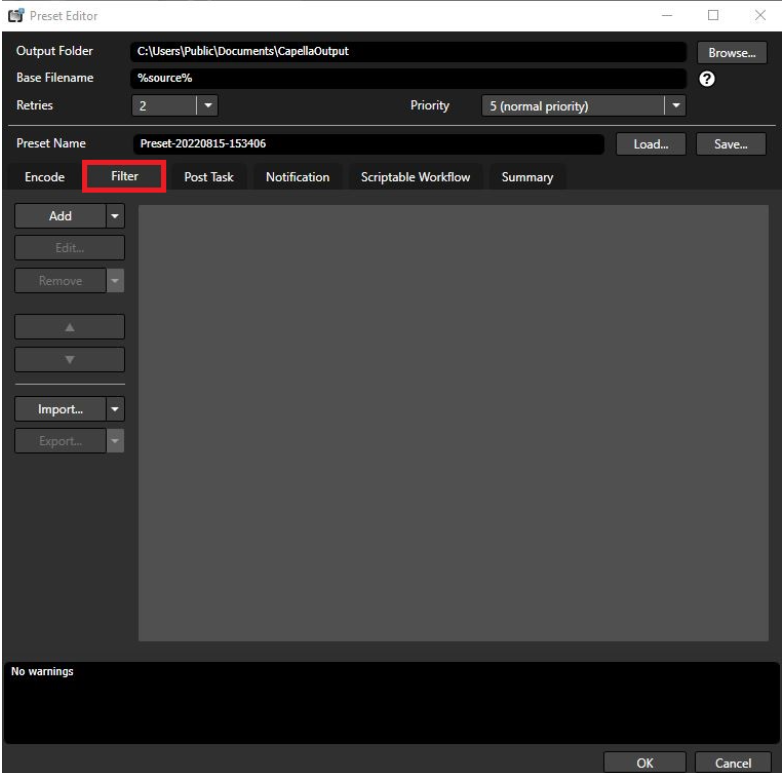
Task: Focus the Preset Name field
Action: click(369, 144)
